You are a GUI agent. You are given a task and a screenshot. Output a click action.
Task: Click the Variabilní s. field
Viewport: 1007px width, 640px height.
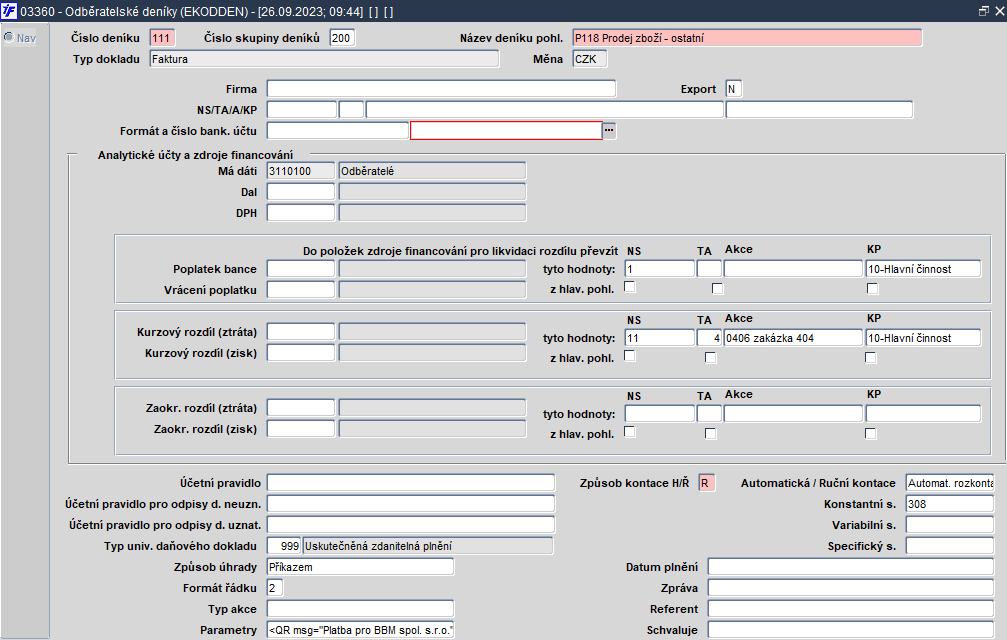pos(950,524)
